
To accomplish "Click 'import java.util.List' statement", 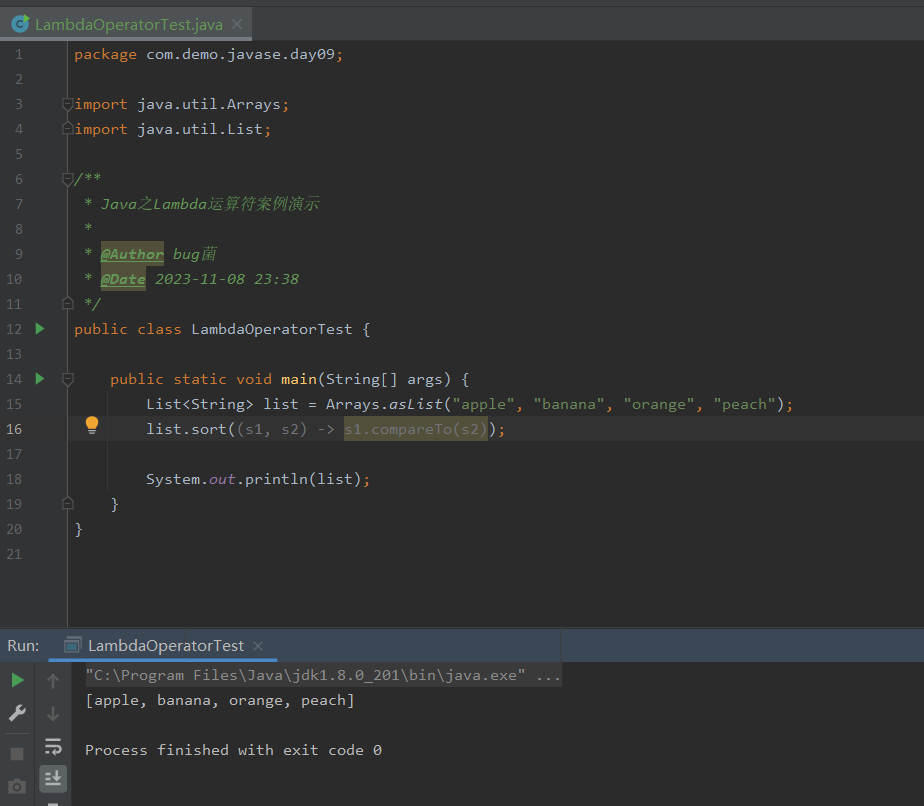I will coord(173,129).
